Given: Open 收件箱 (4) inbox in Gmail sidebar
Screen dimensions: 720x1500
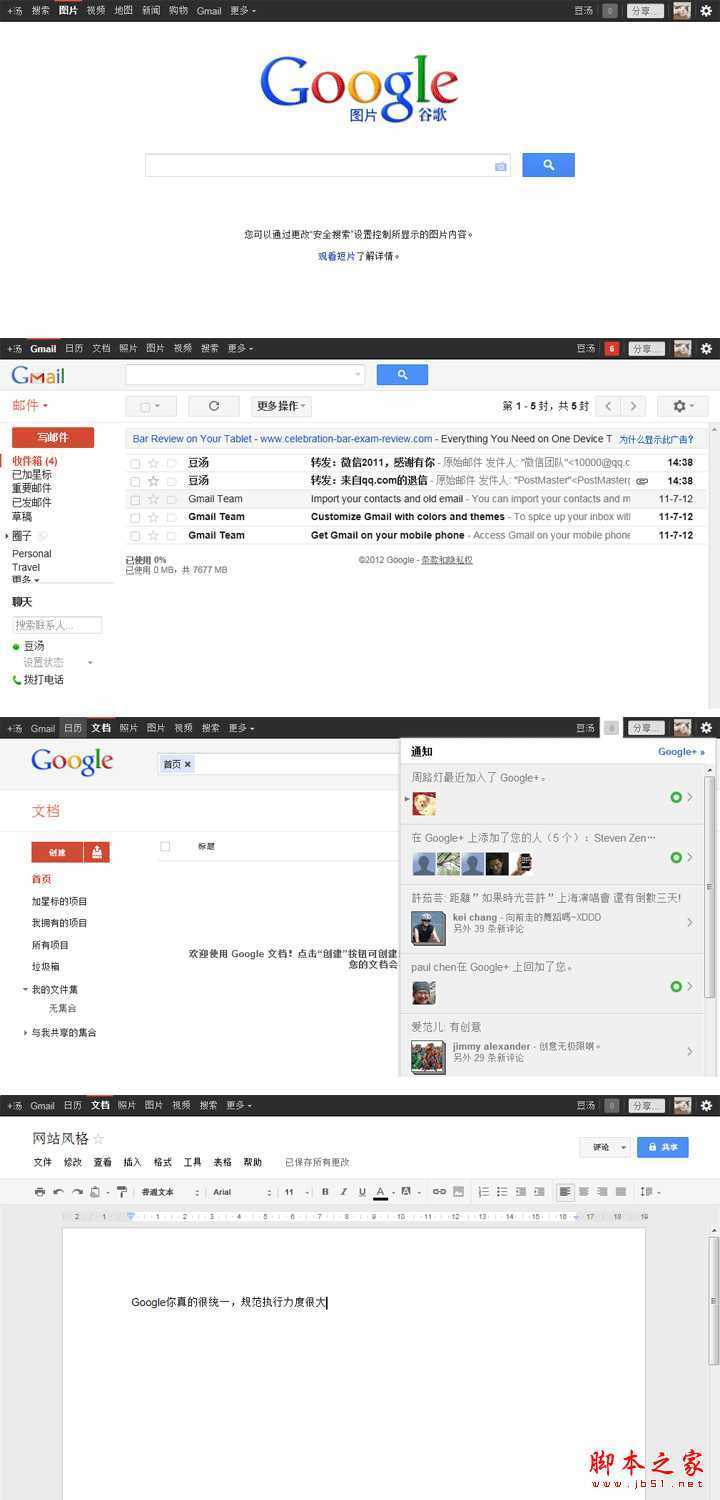Looking at the screenshot, I should (34, 461).
